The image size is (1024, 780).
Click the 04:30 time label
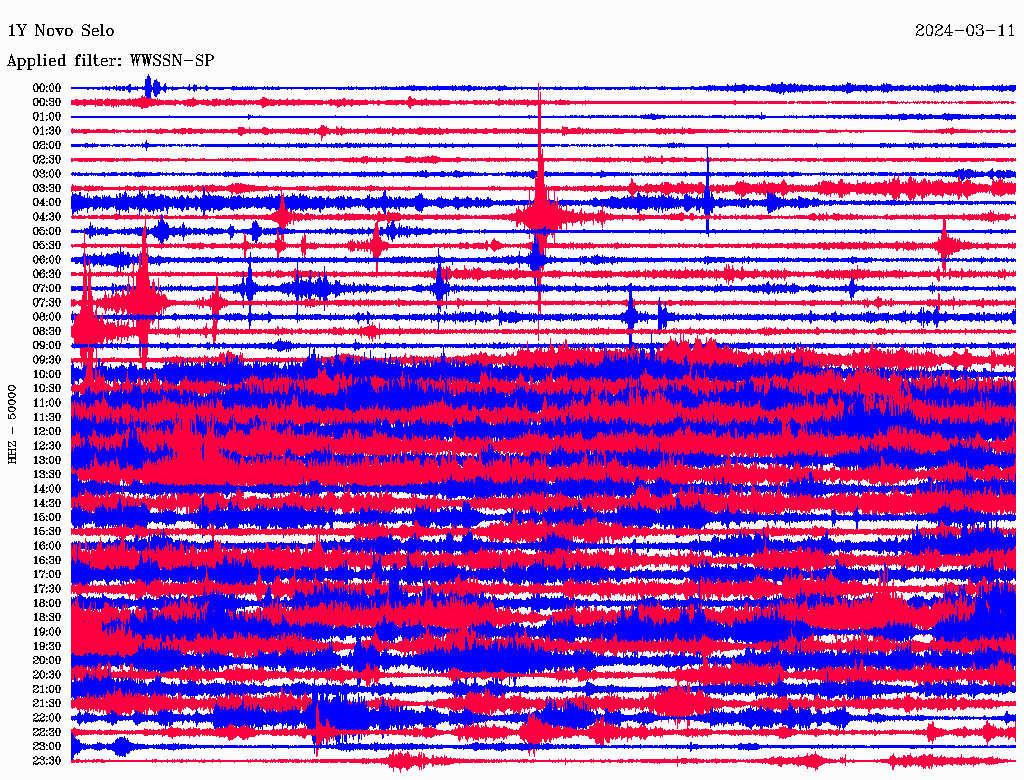47,217
